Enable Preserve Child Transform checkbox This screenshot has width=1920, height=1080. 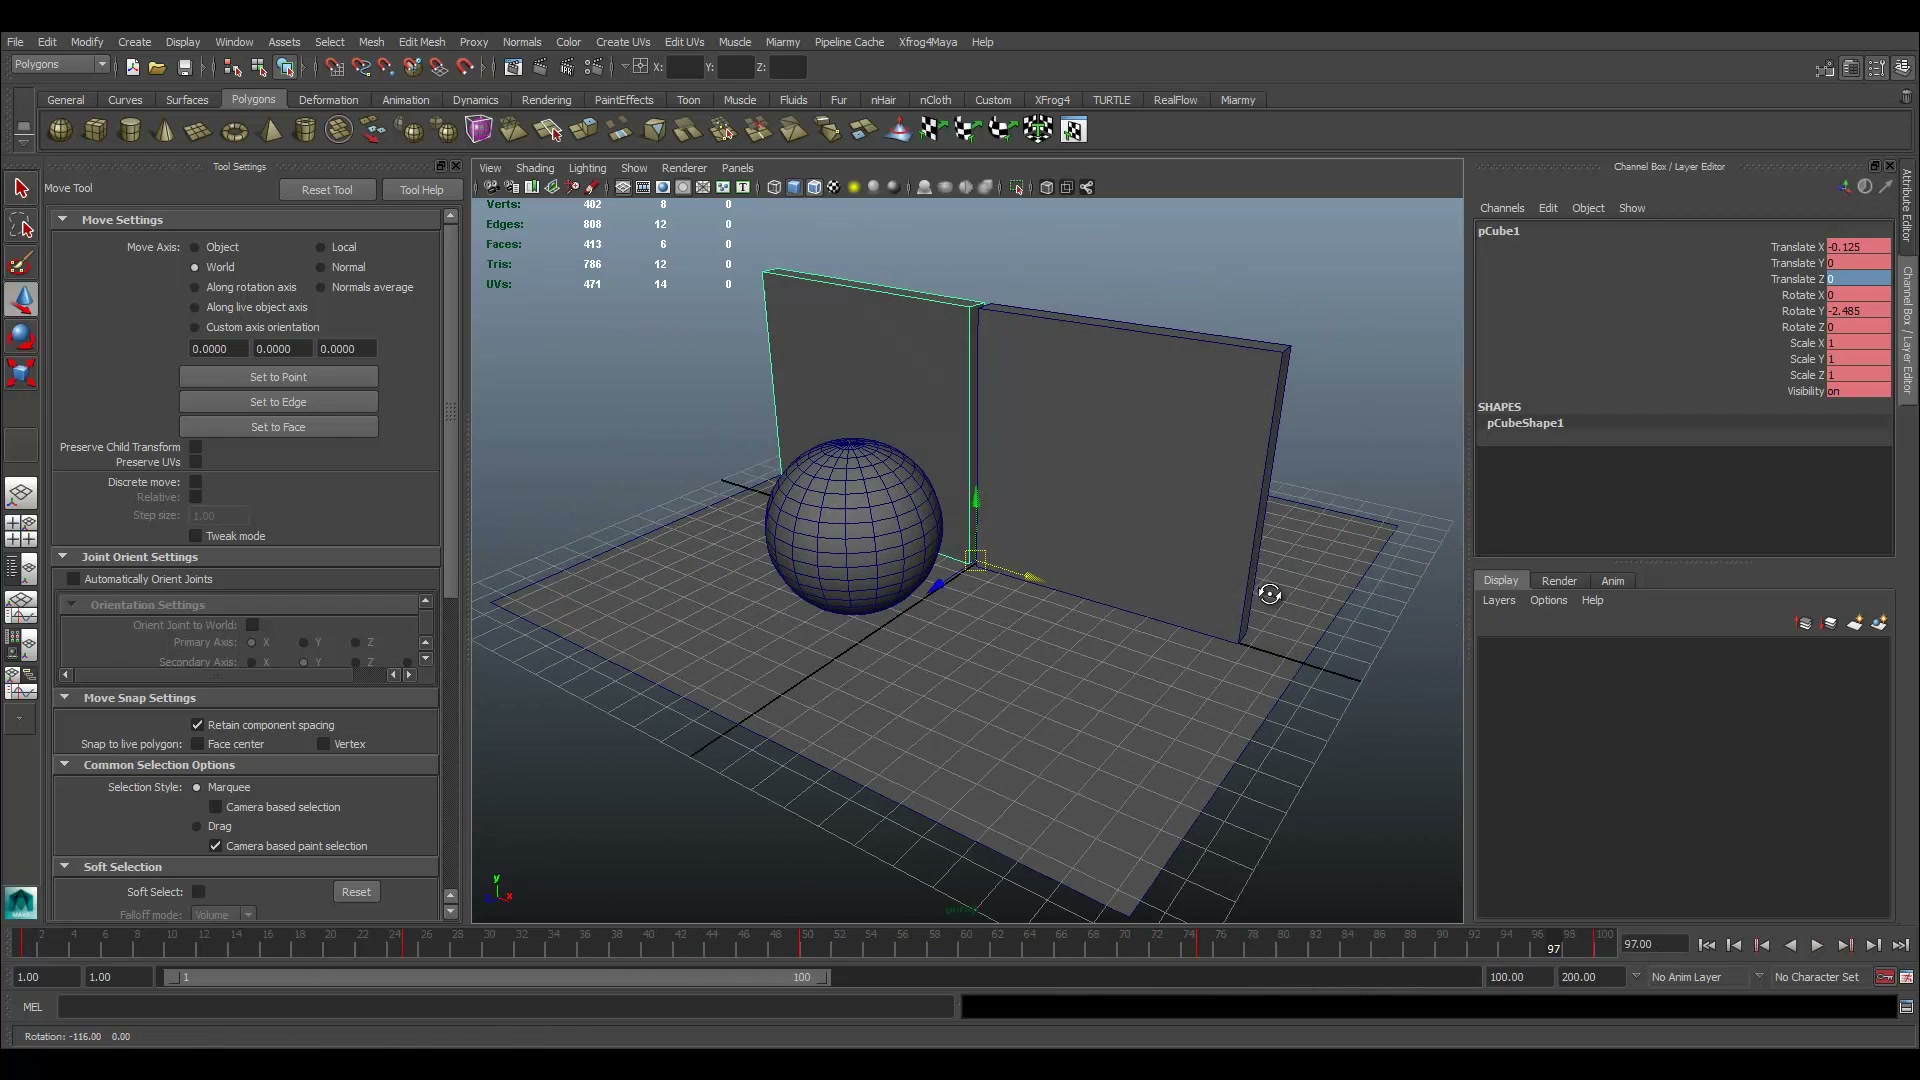click(196, 447)
